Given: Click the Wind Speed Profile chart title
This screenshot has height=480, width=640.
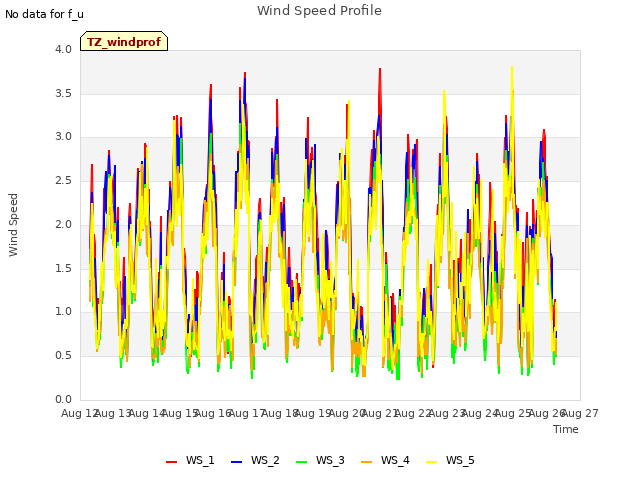Looking at the screenshot, I should point(319,11).
